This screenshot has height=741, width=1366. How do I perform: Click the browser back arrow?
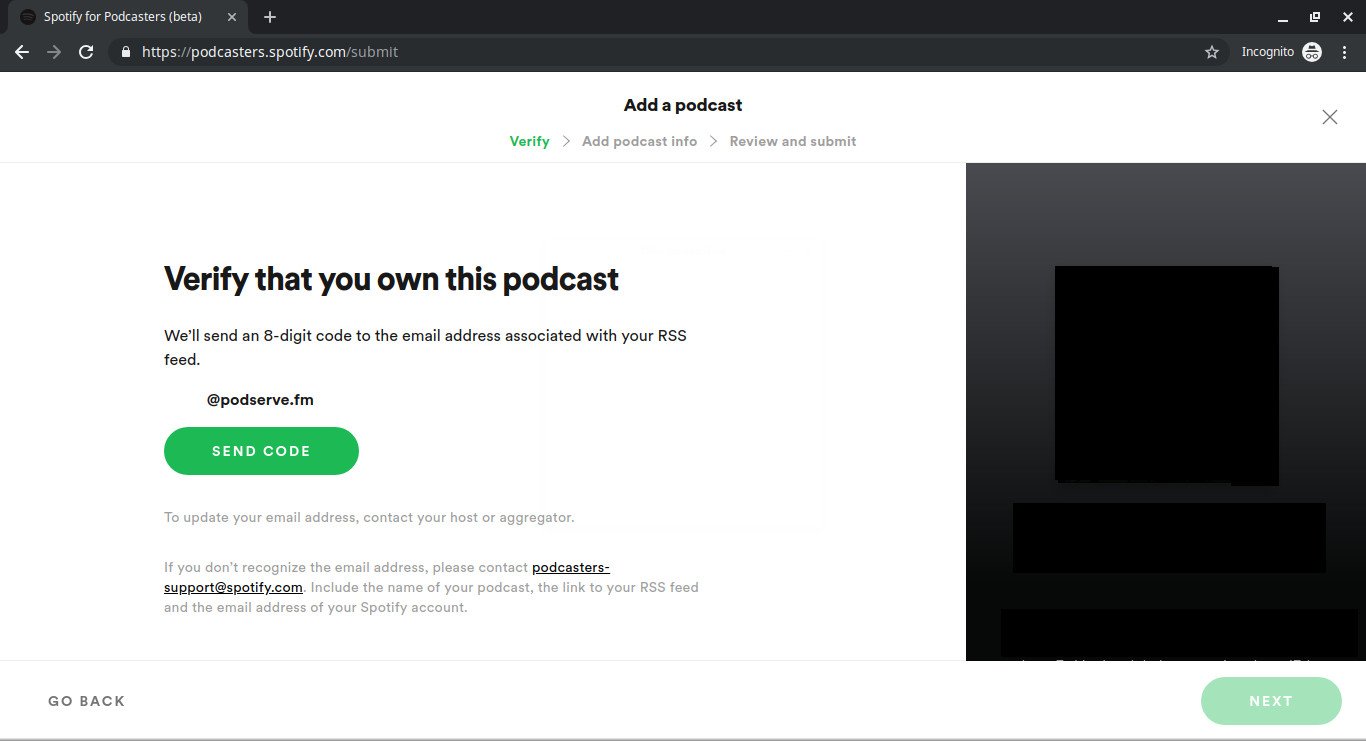22,52
